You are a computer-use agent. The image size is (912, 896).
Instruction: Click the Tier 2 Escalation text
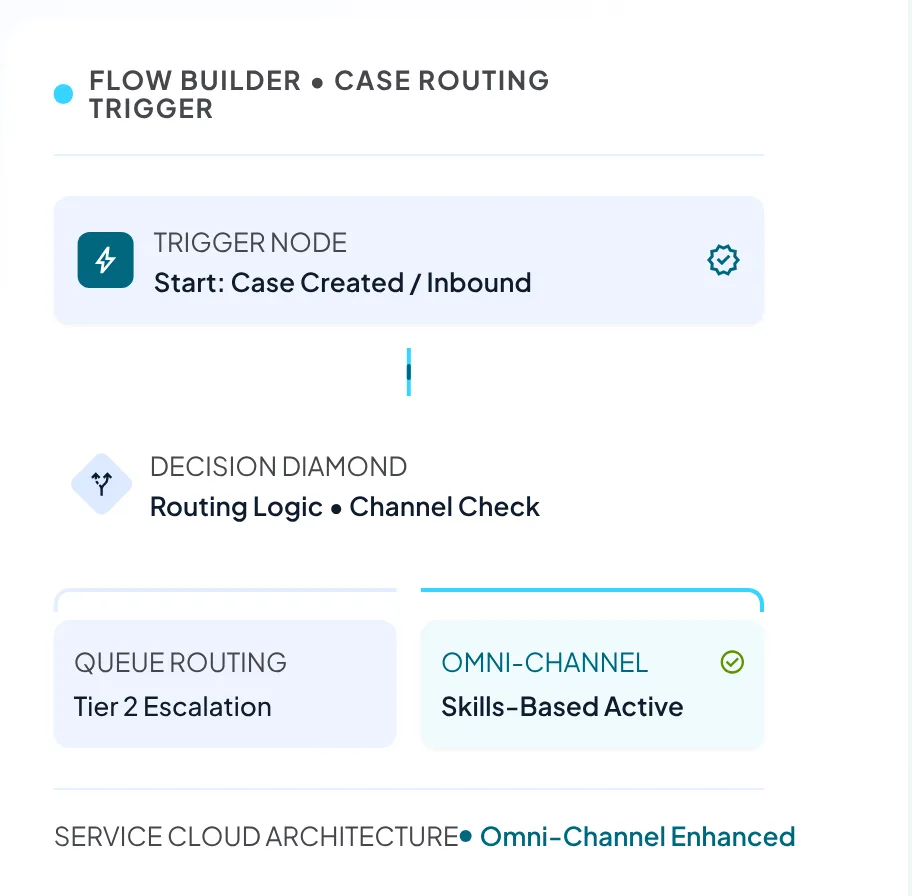pyautogui.click(x=173, y=707)
